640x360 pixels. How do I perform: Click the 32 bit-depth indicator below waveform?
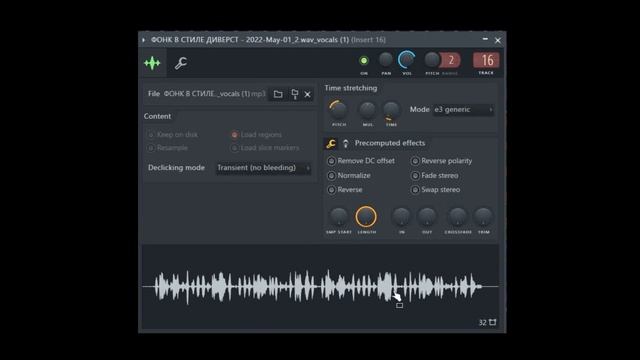point(482,322)
